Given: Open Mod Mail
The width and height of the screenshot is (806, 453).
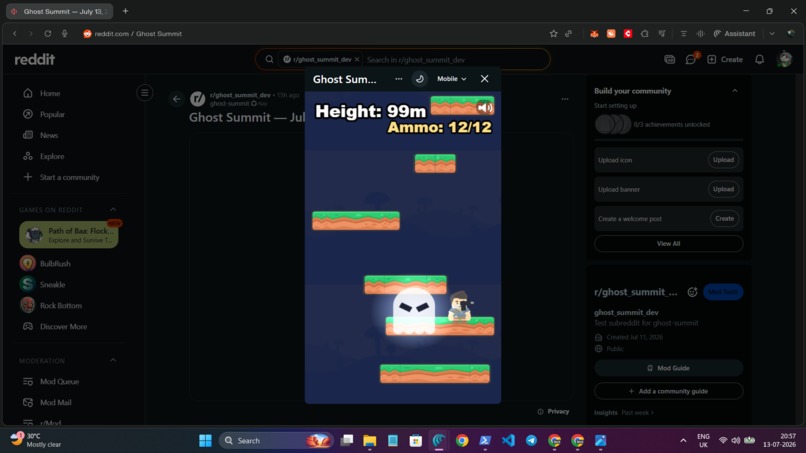Looking at the screenshot, I should [56, 403].
